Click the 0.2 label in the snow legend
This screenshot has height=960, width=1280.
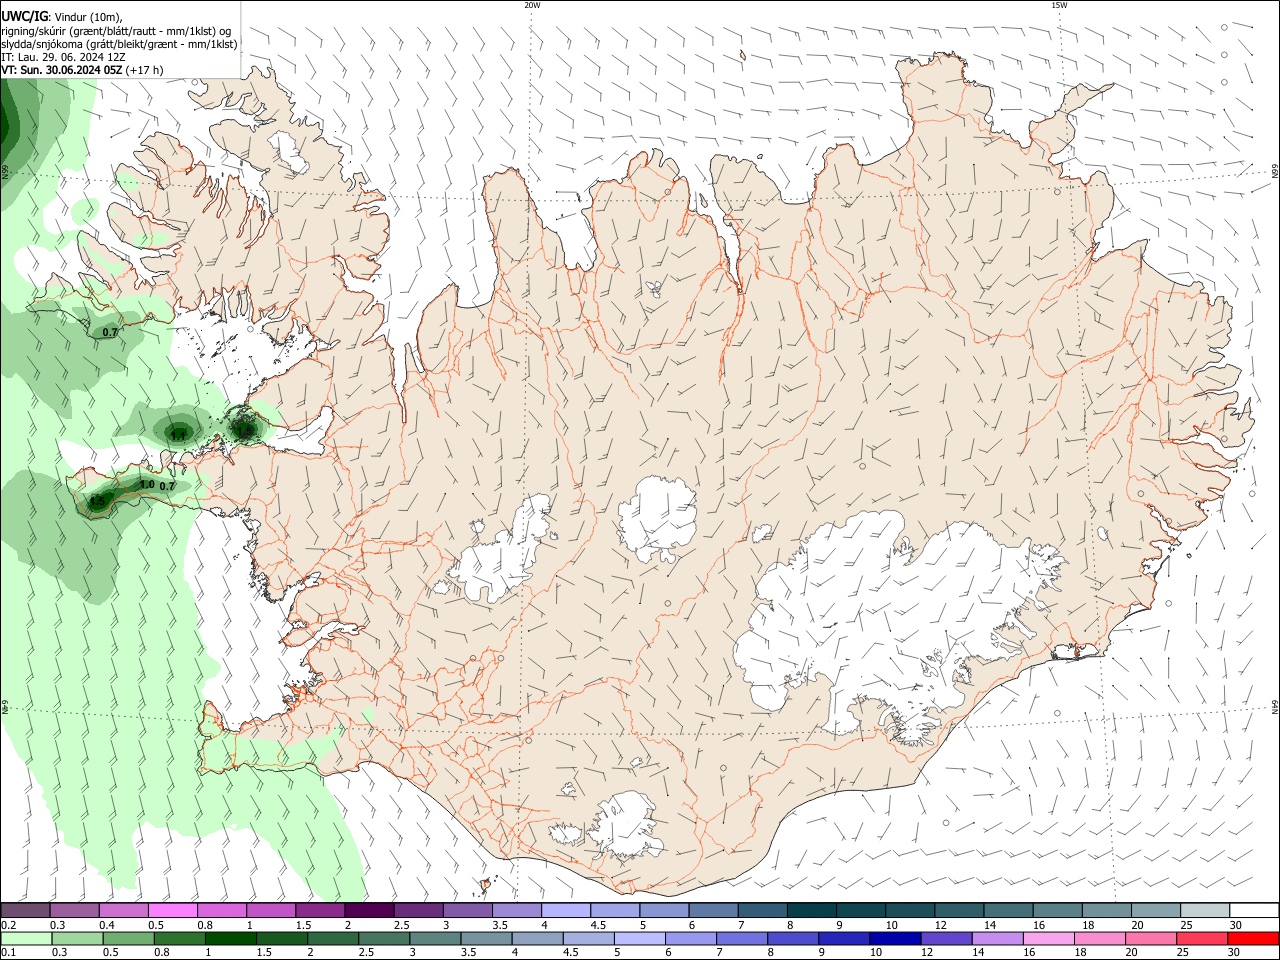coord(8,925)
